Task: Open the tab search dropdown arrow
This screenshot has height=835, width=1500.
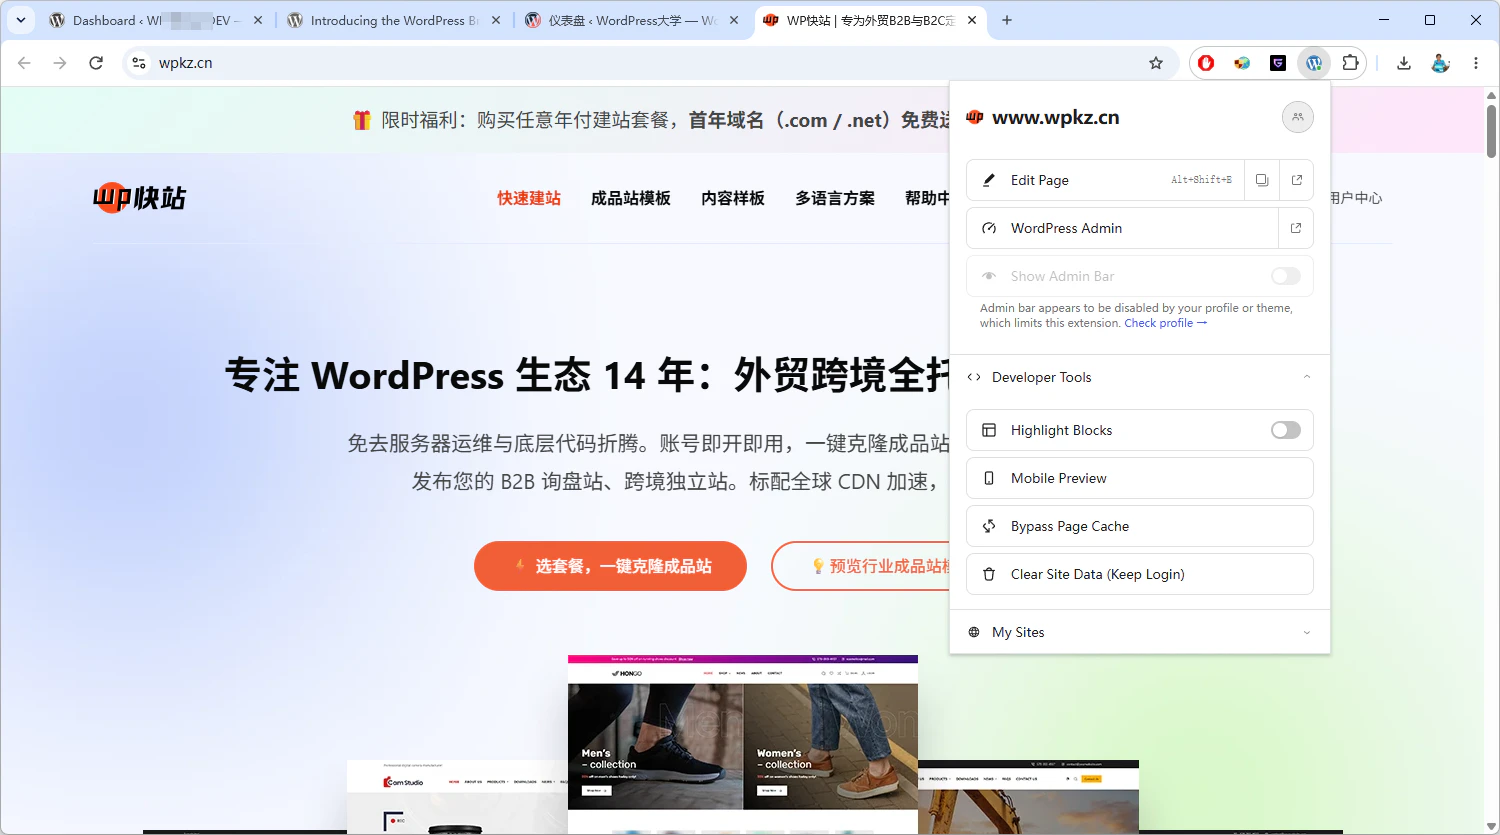Action: [20, 20]
